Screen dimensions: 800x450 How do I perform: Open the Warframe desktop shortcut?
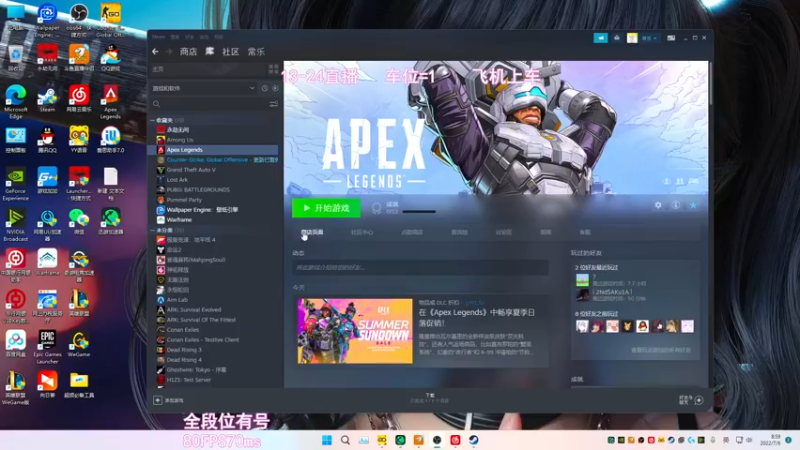tap(47, 262)
